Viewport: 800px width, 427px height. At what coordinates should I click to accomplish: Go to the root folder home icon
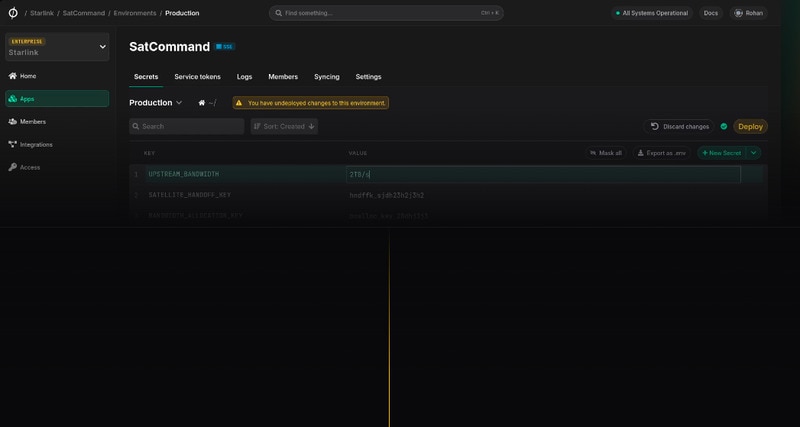point(202,103)
